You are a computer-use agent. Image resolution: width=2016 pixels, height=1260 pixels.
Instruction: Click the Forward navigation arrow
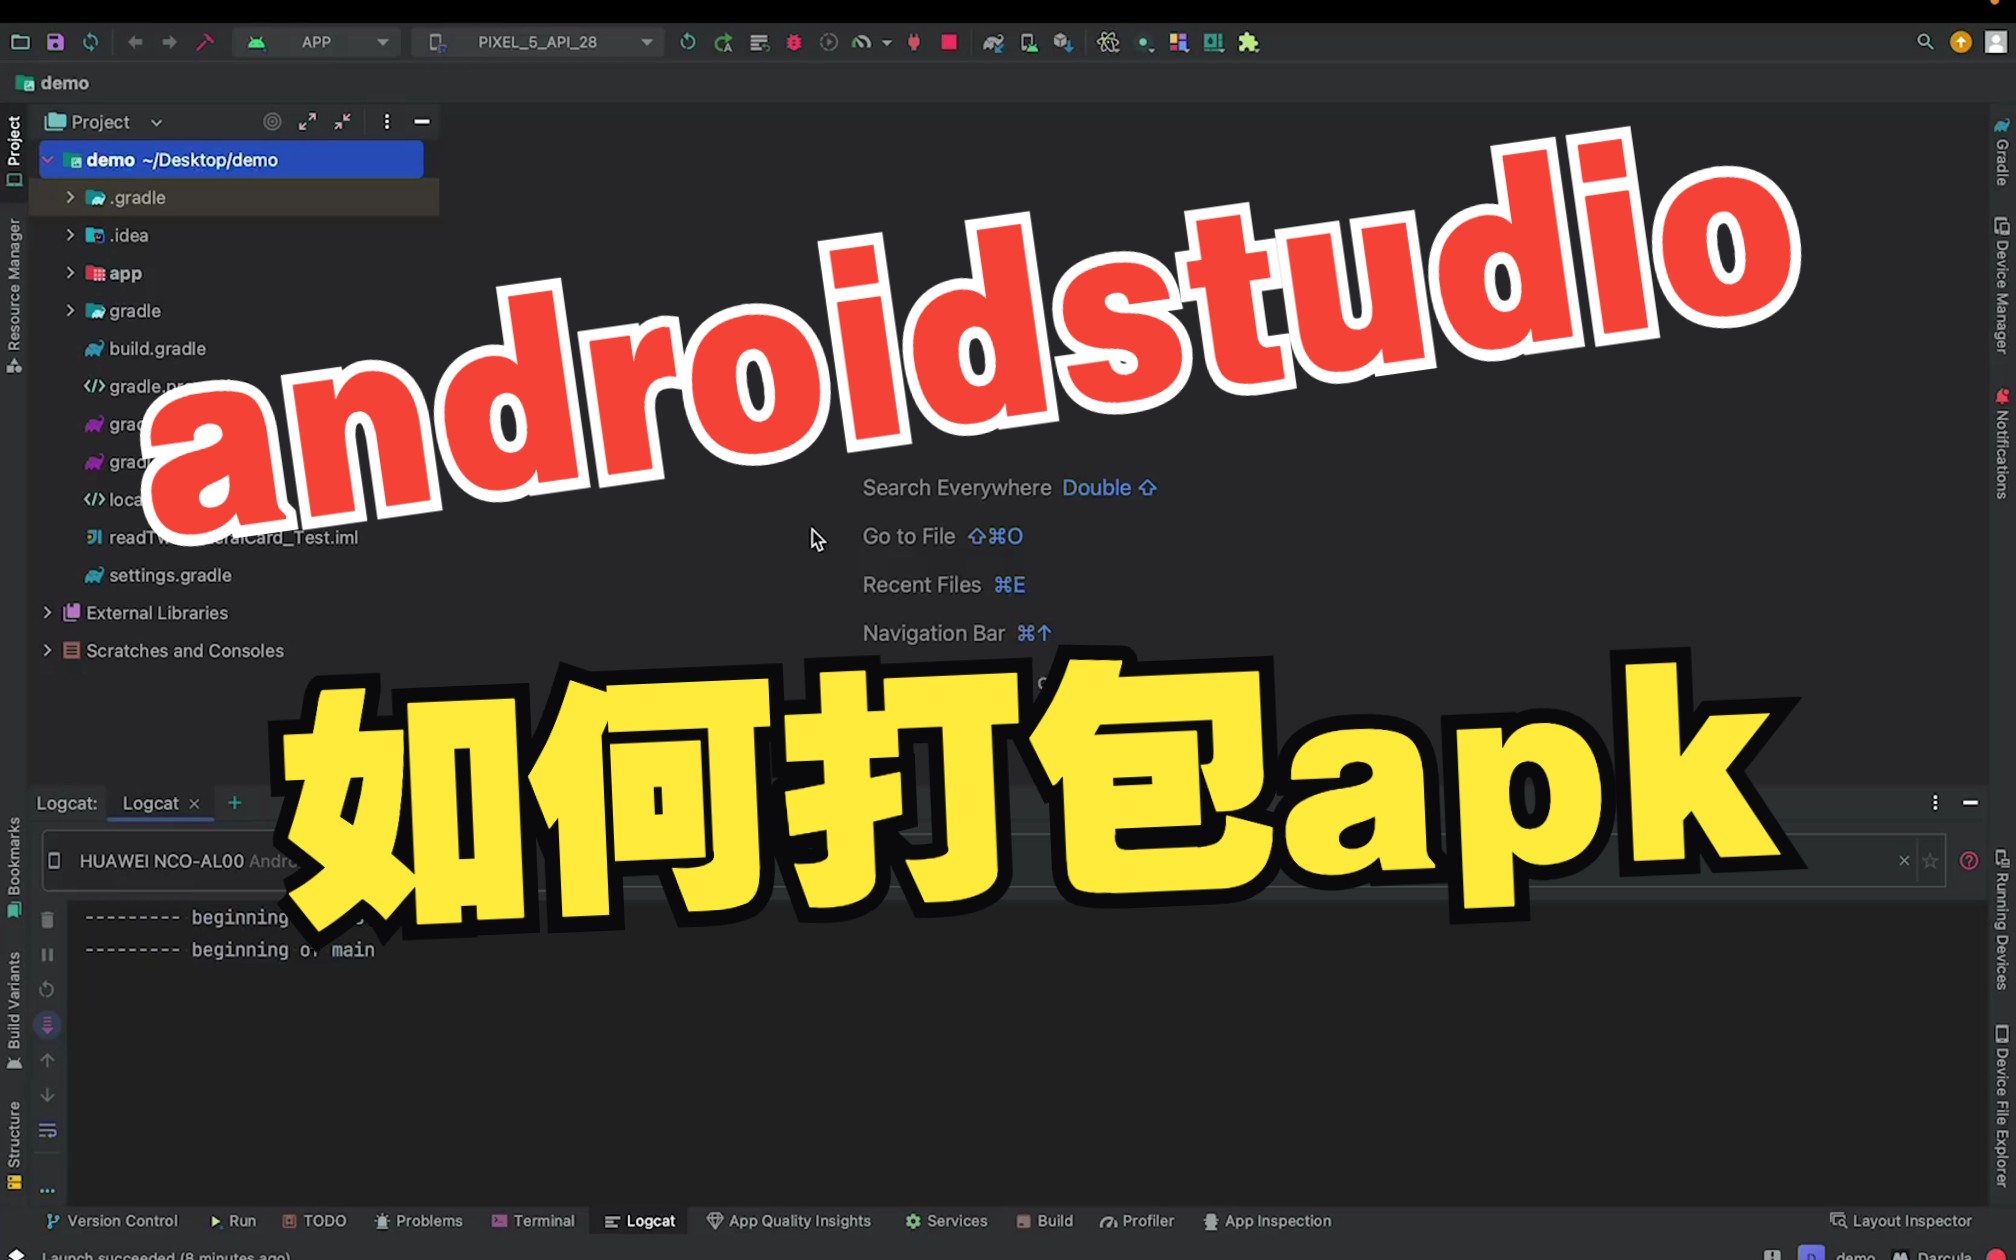(x=169, y=42)
